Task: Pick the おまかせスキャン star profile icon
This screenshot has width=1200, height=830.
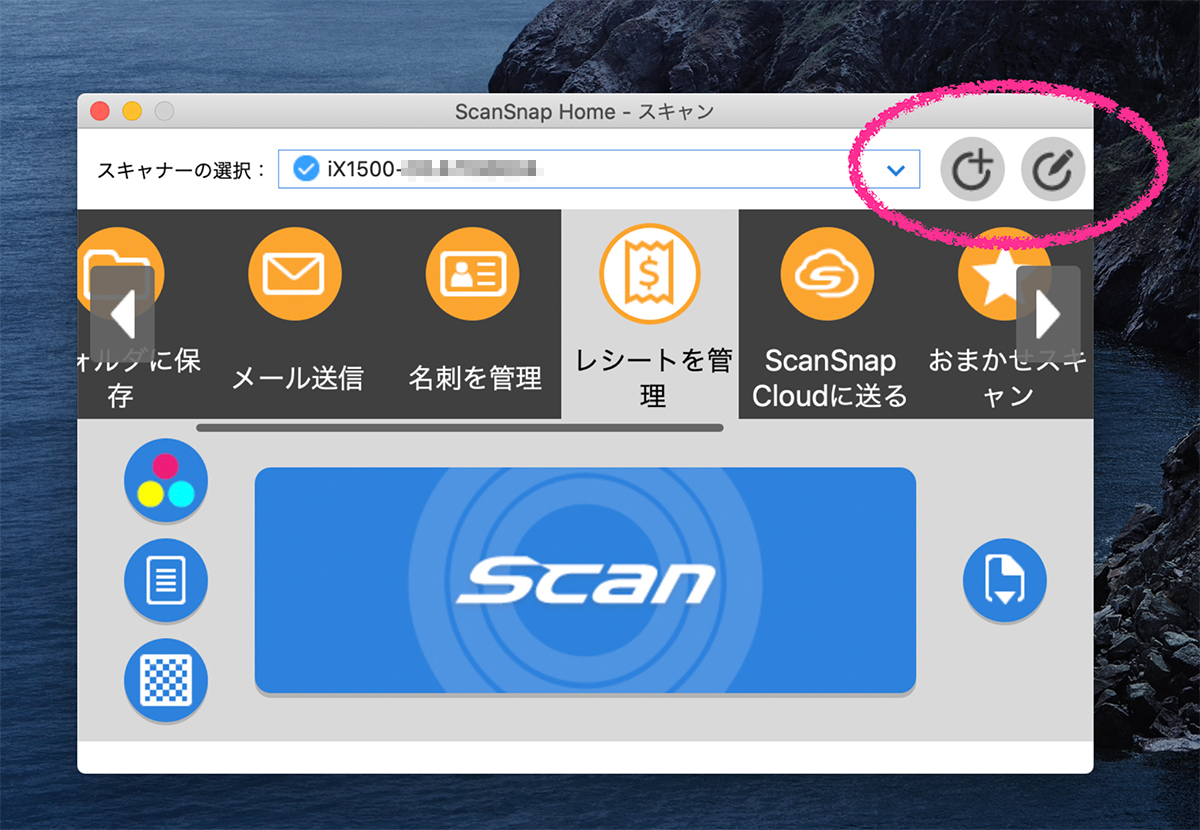Action: (x=995, y=274)
